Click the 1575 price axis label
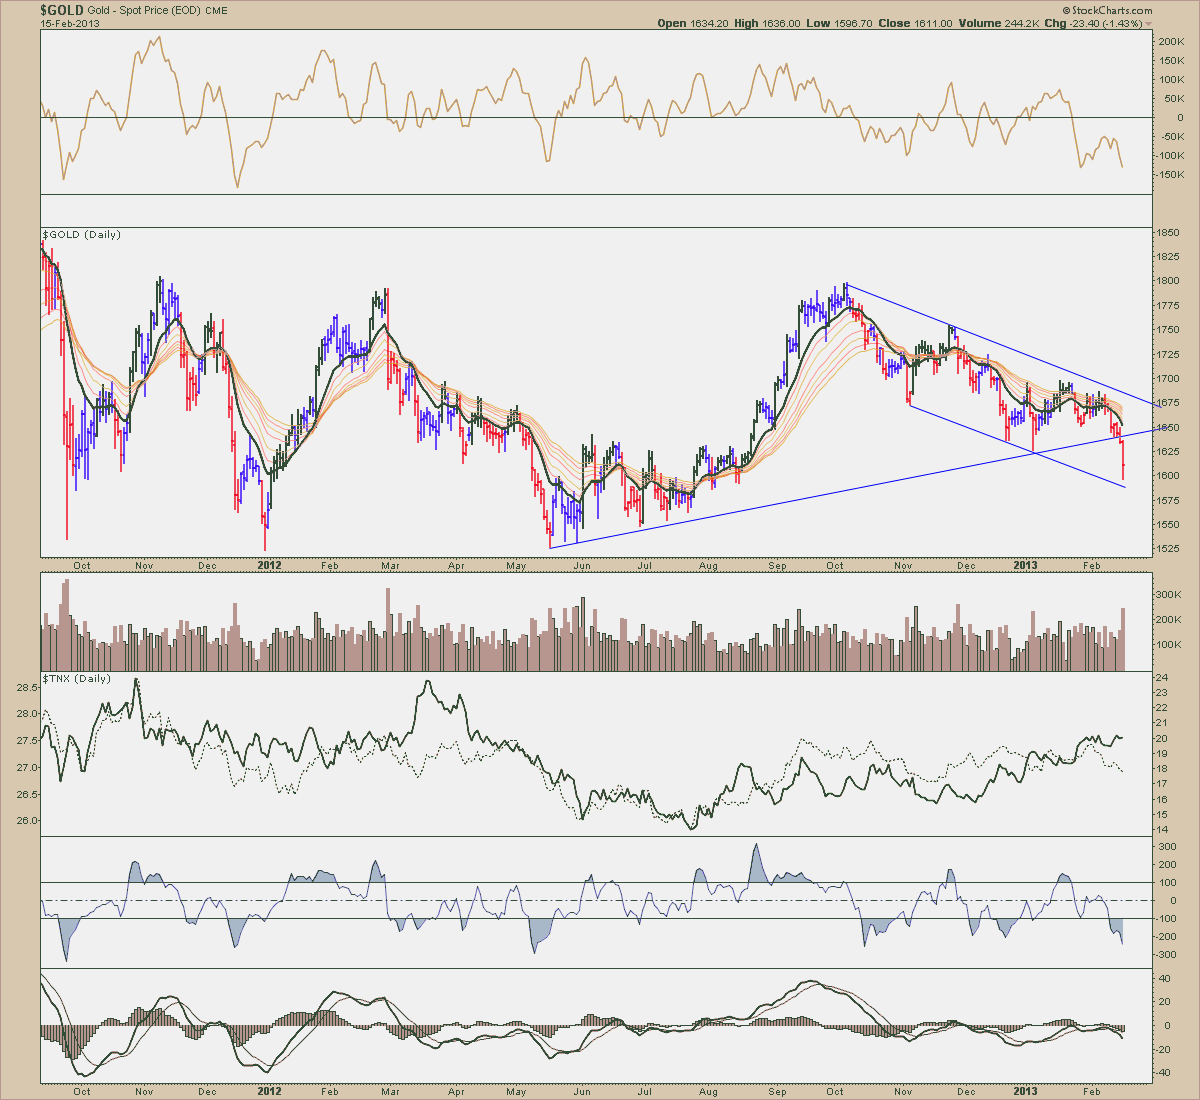Screen dimensions: 1200x1100 1168,501
